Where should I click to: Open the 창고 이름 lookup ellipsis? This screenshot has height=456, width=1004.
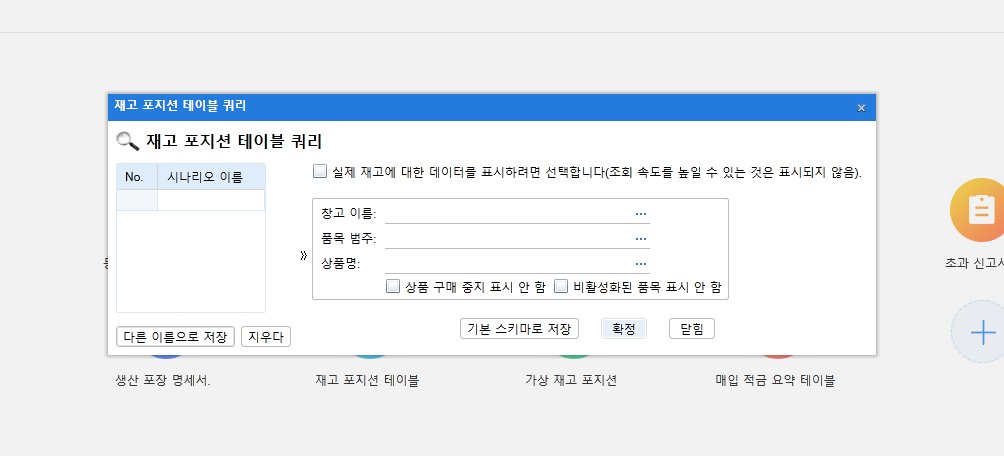(641, 213)
